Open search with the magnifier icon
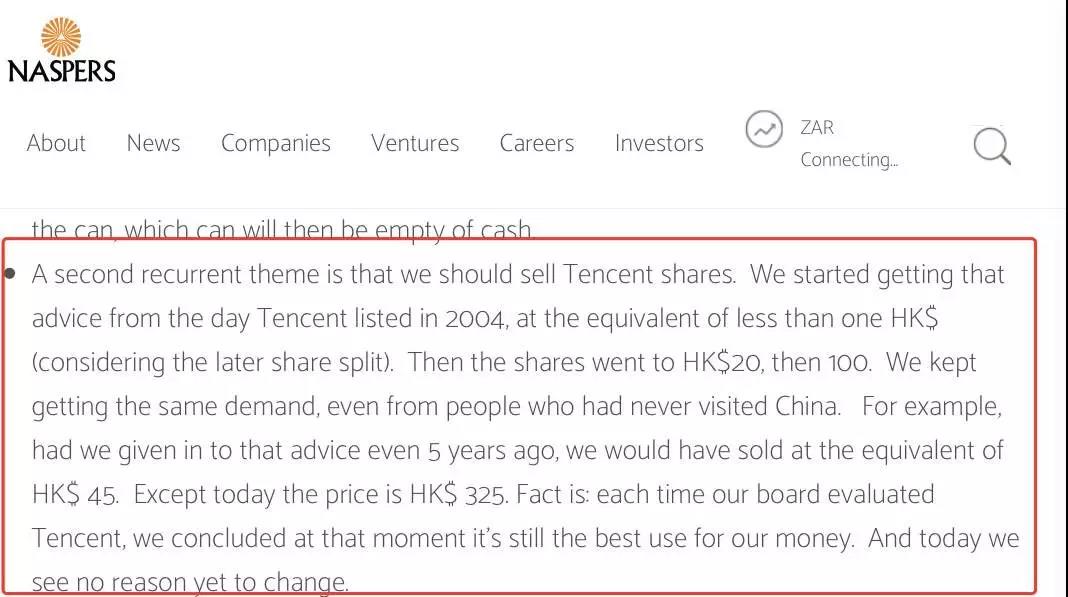The image size is (1068, 597). (x=991, y=146)
